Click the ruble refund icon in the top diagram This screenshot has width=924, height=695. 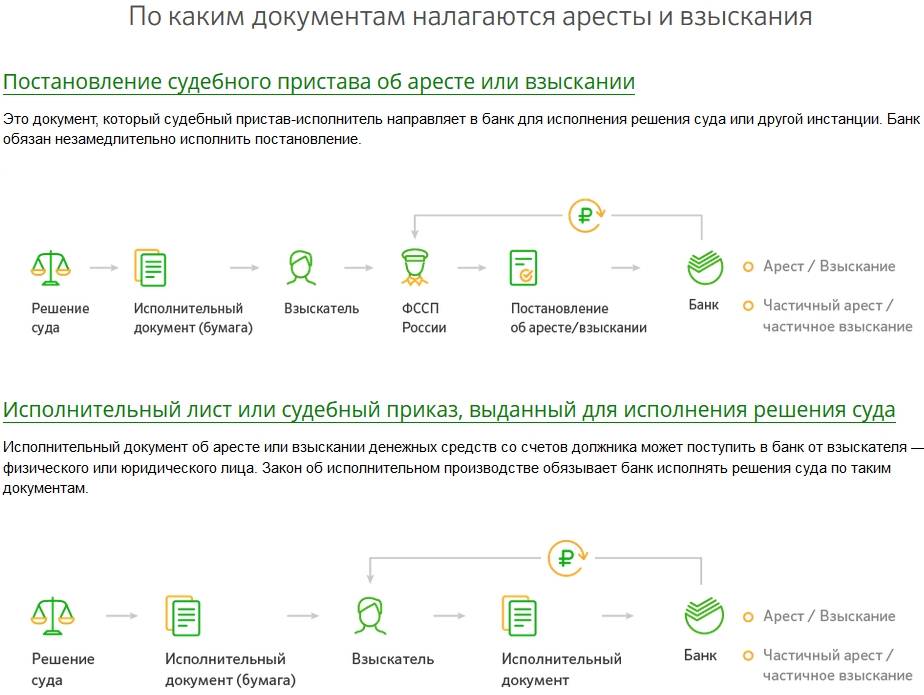584,215
